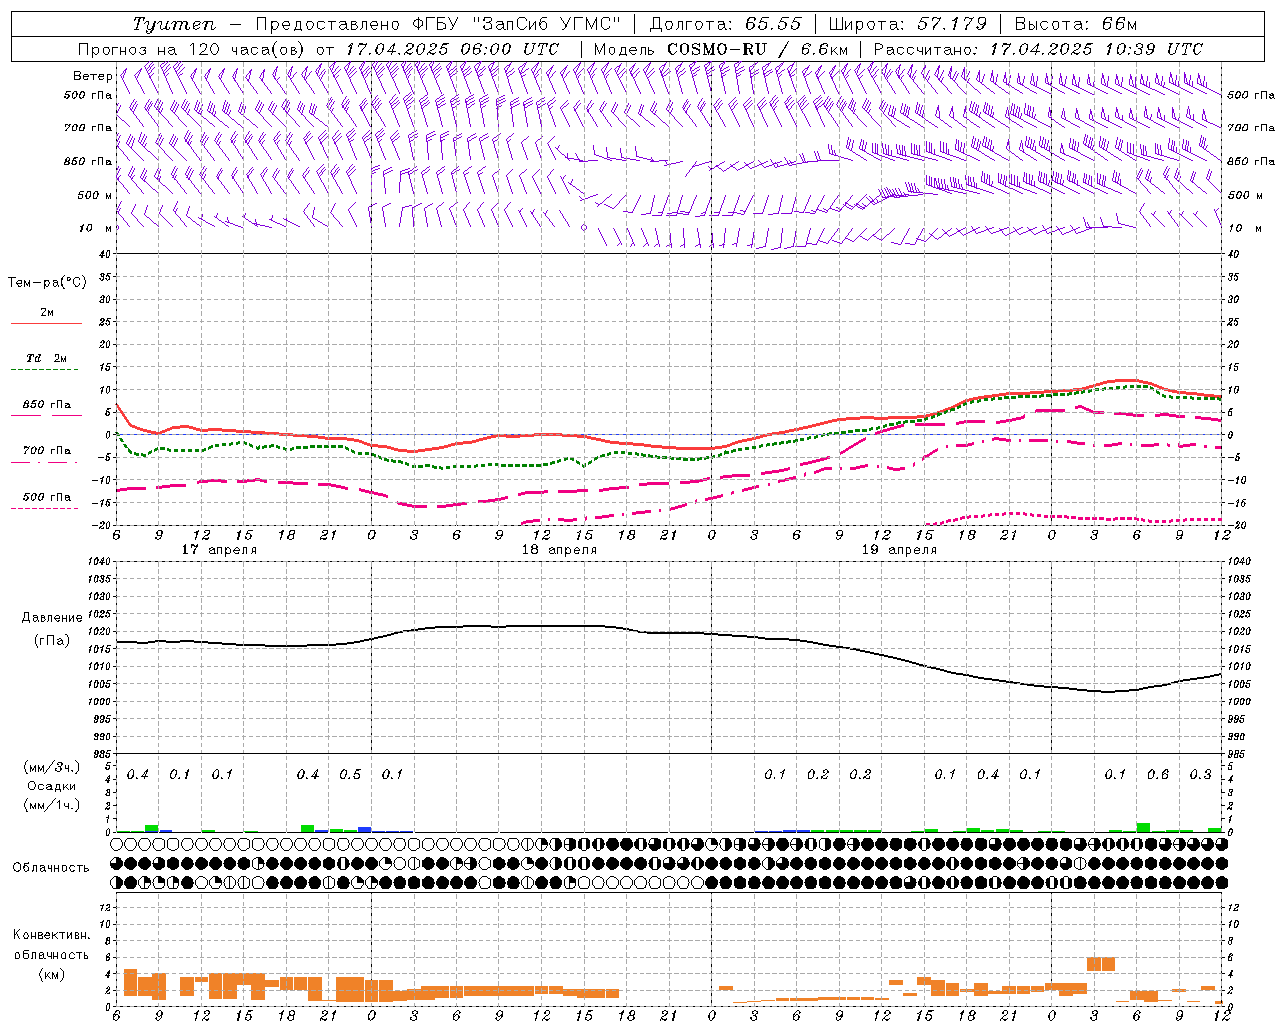Select the text "Предоставлено ФГБУ "ЗапСиб УГМС""

(439, 24)
